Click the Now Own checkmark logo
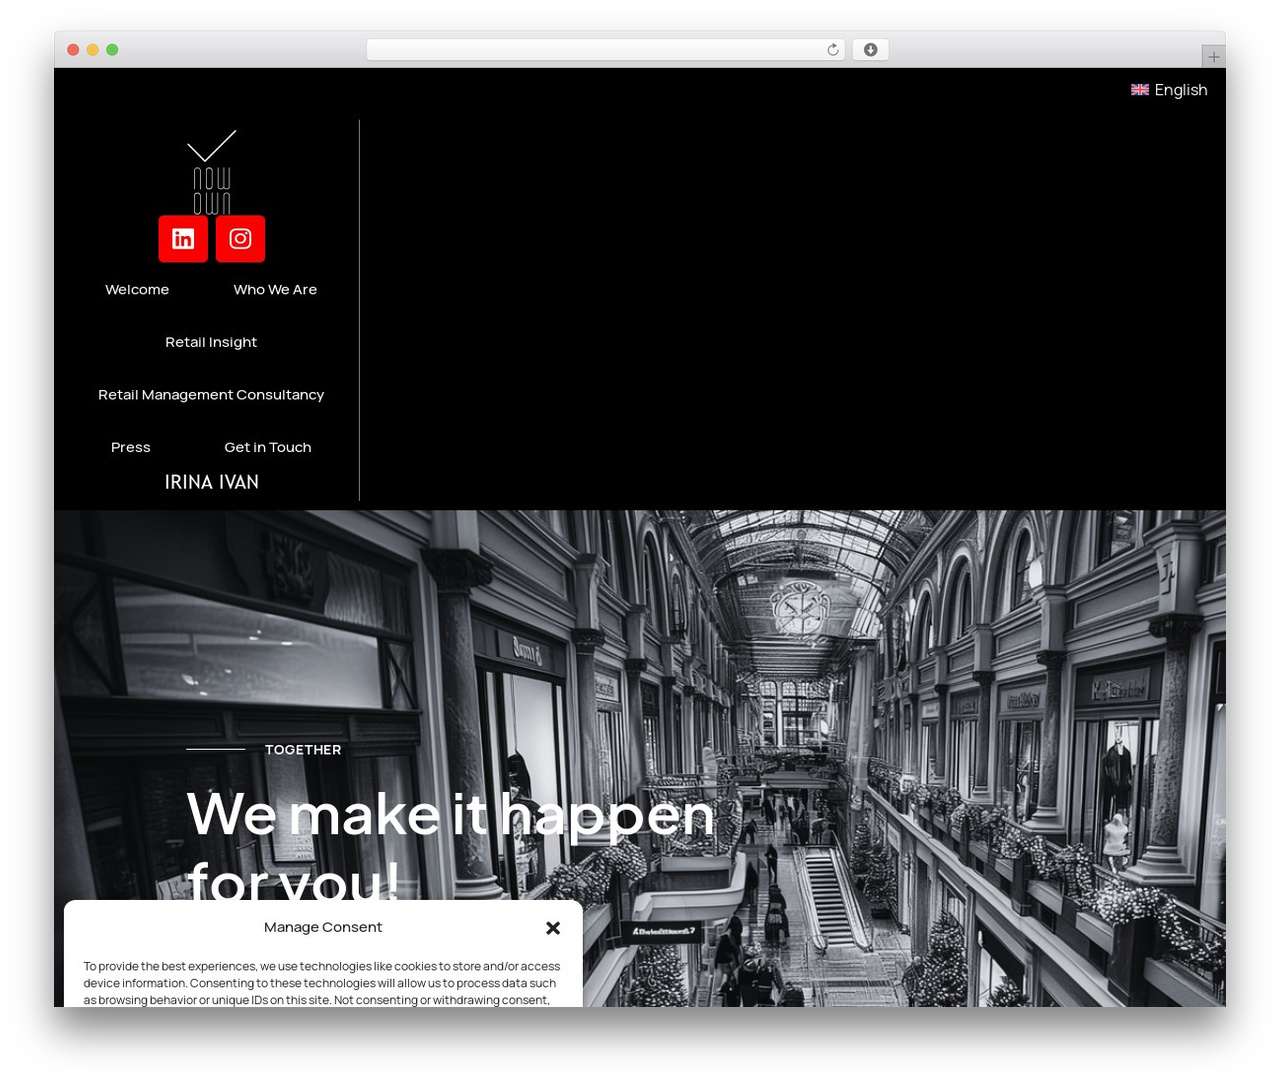This screenshot has height=1084, width=1280. coord(211,172)
